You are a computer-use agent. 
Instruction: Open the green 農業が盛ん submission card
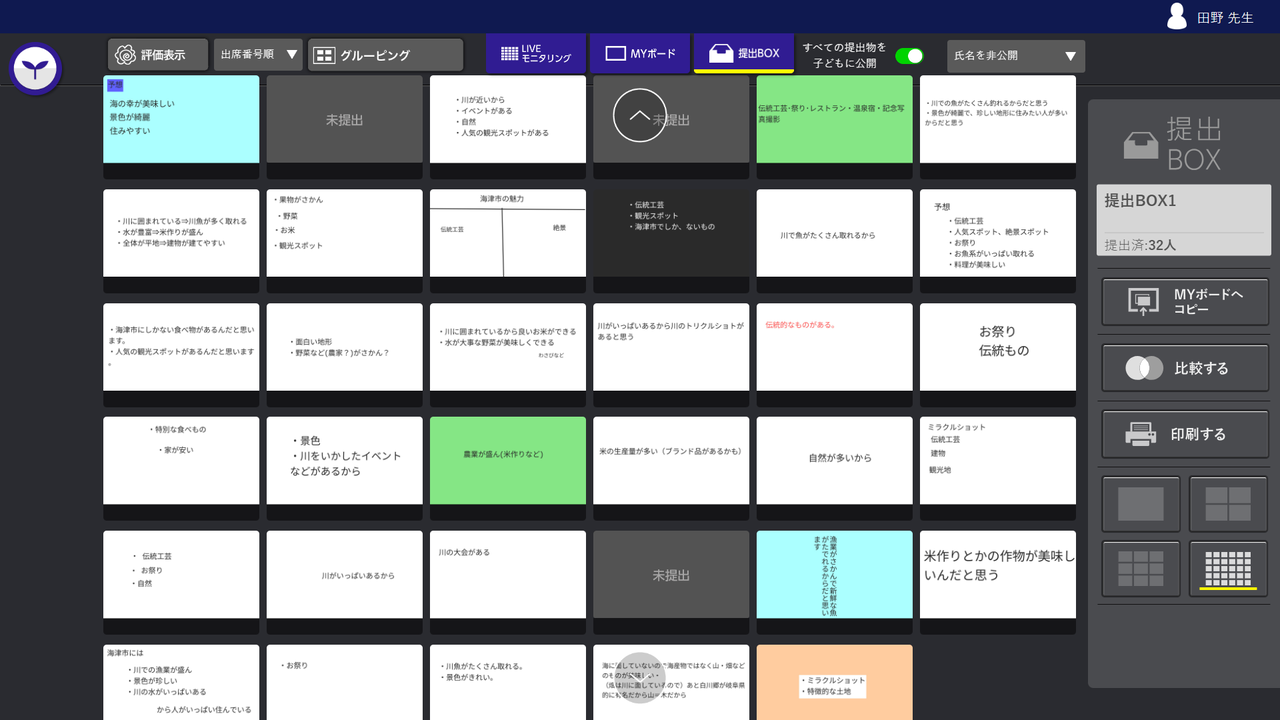507,460
